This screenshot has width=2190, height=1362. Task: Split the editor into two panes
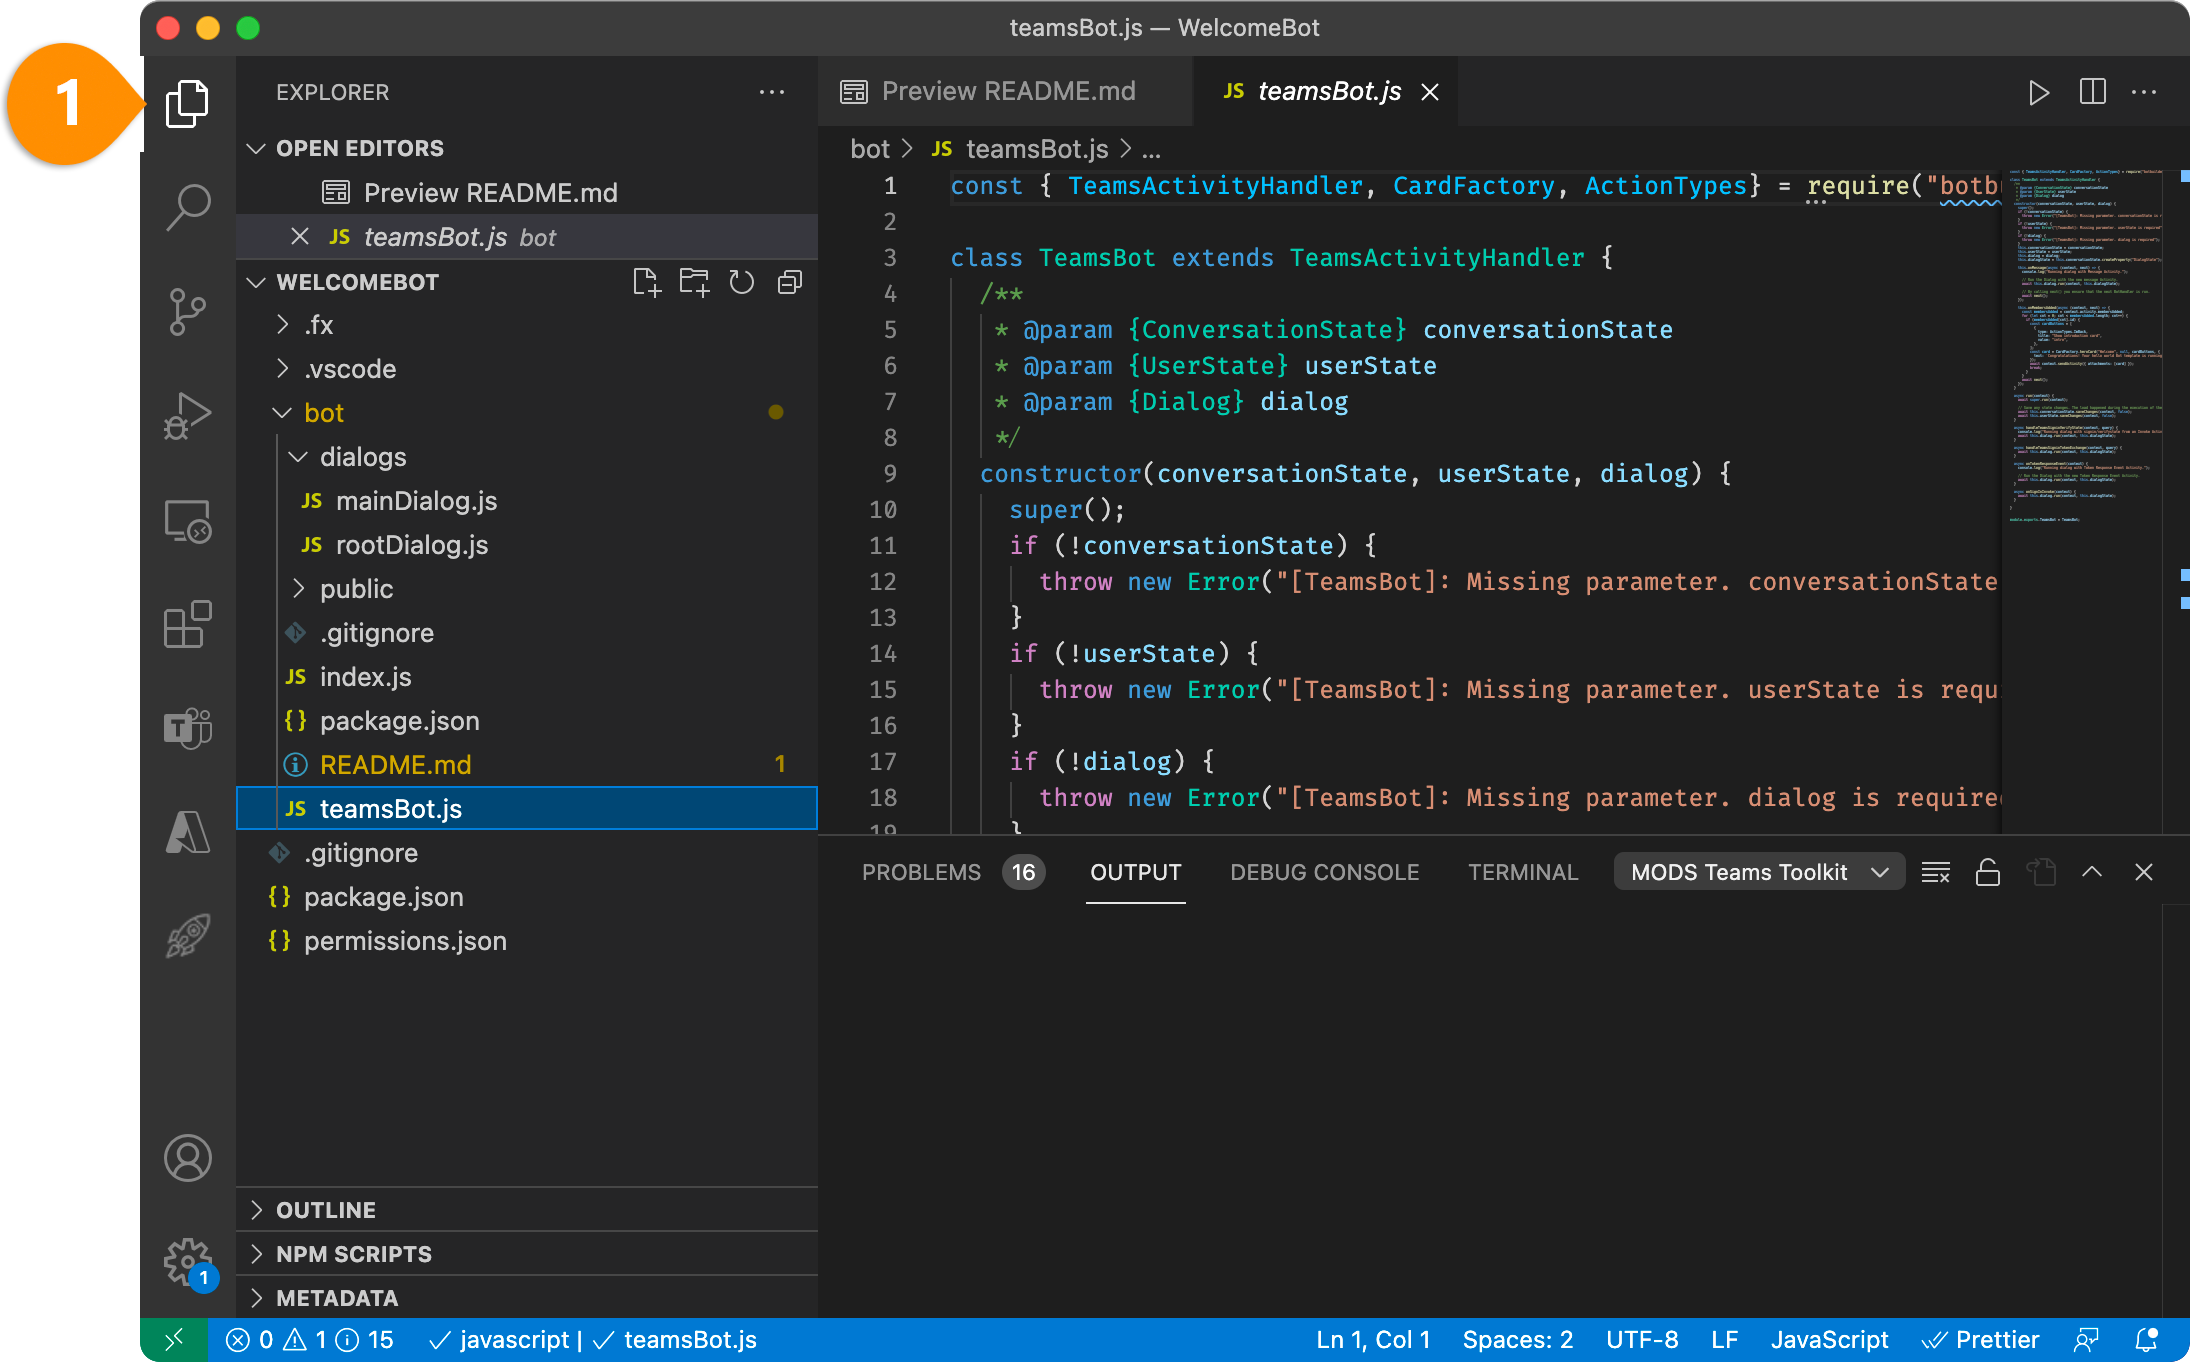(x=2092, y=91)
